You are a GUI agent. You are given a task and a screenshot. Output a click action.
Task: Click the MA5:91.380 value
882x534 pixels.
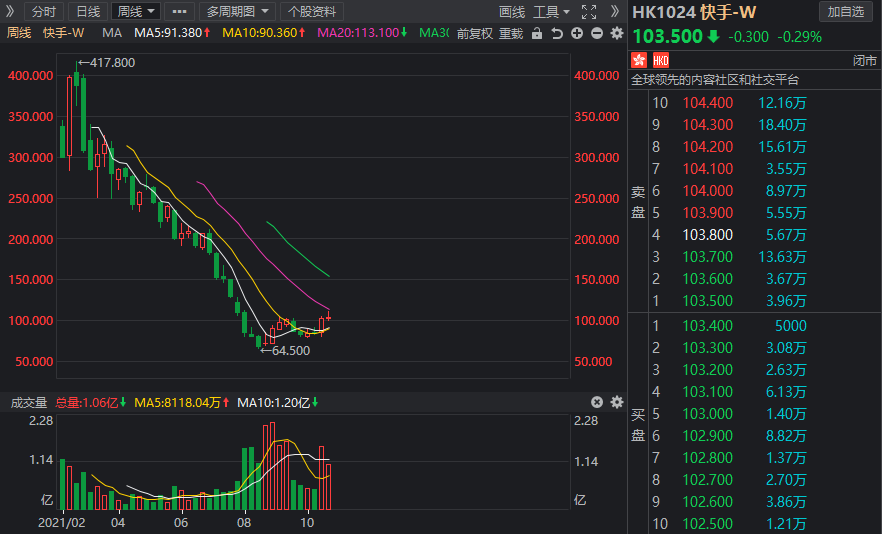(x=172, y=33)
